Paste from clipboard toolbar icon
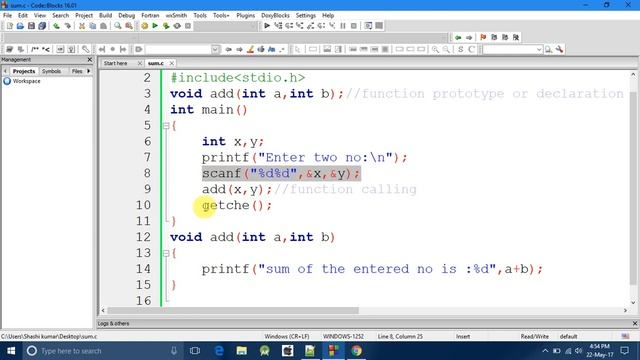The height and width of the screenshot is (360, 640). 104,26
